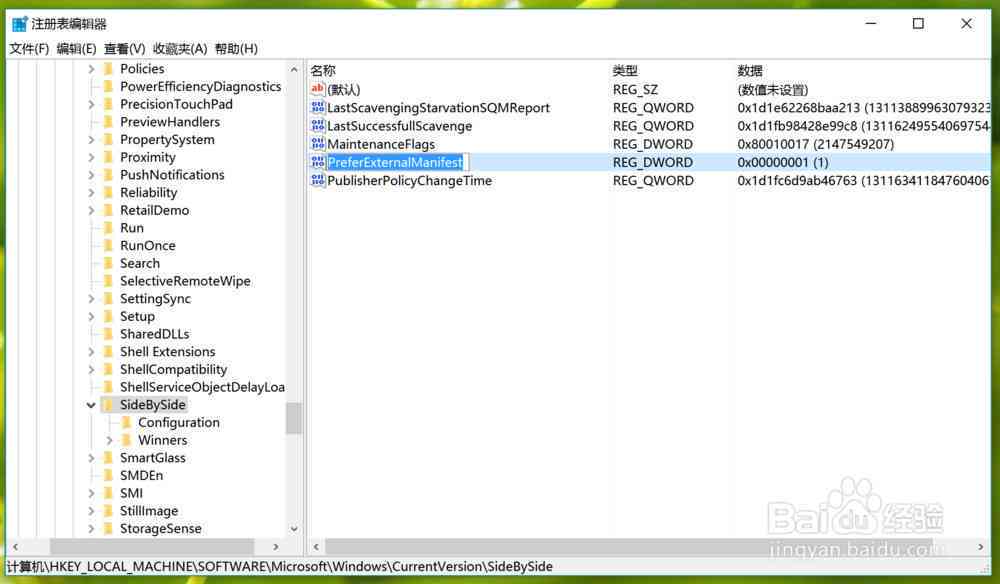1000x584 pixels.
Task: Click the Registry Editor app icon in title bar
Action: (x=20, y=24)
